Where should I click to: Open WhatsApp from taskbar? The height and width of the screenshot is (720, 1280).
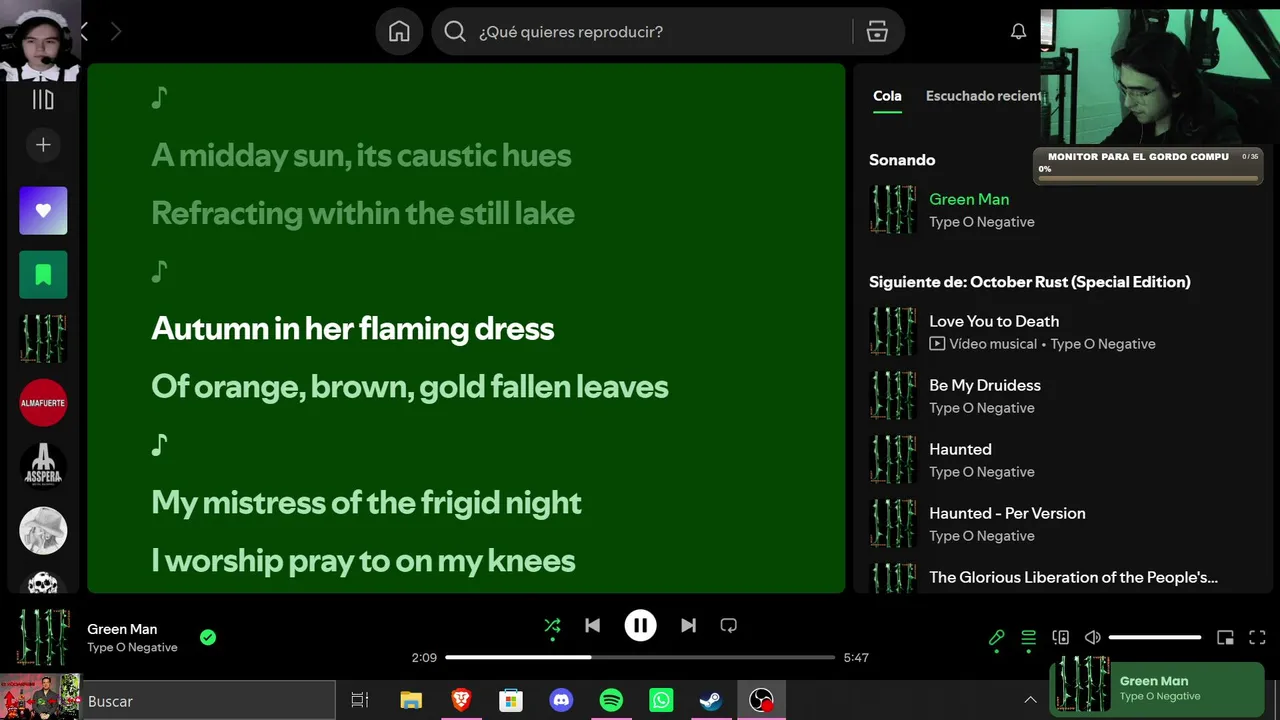661,701
